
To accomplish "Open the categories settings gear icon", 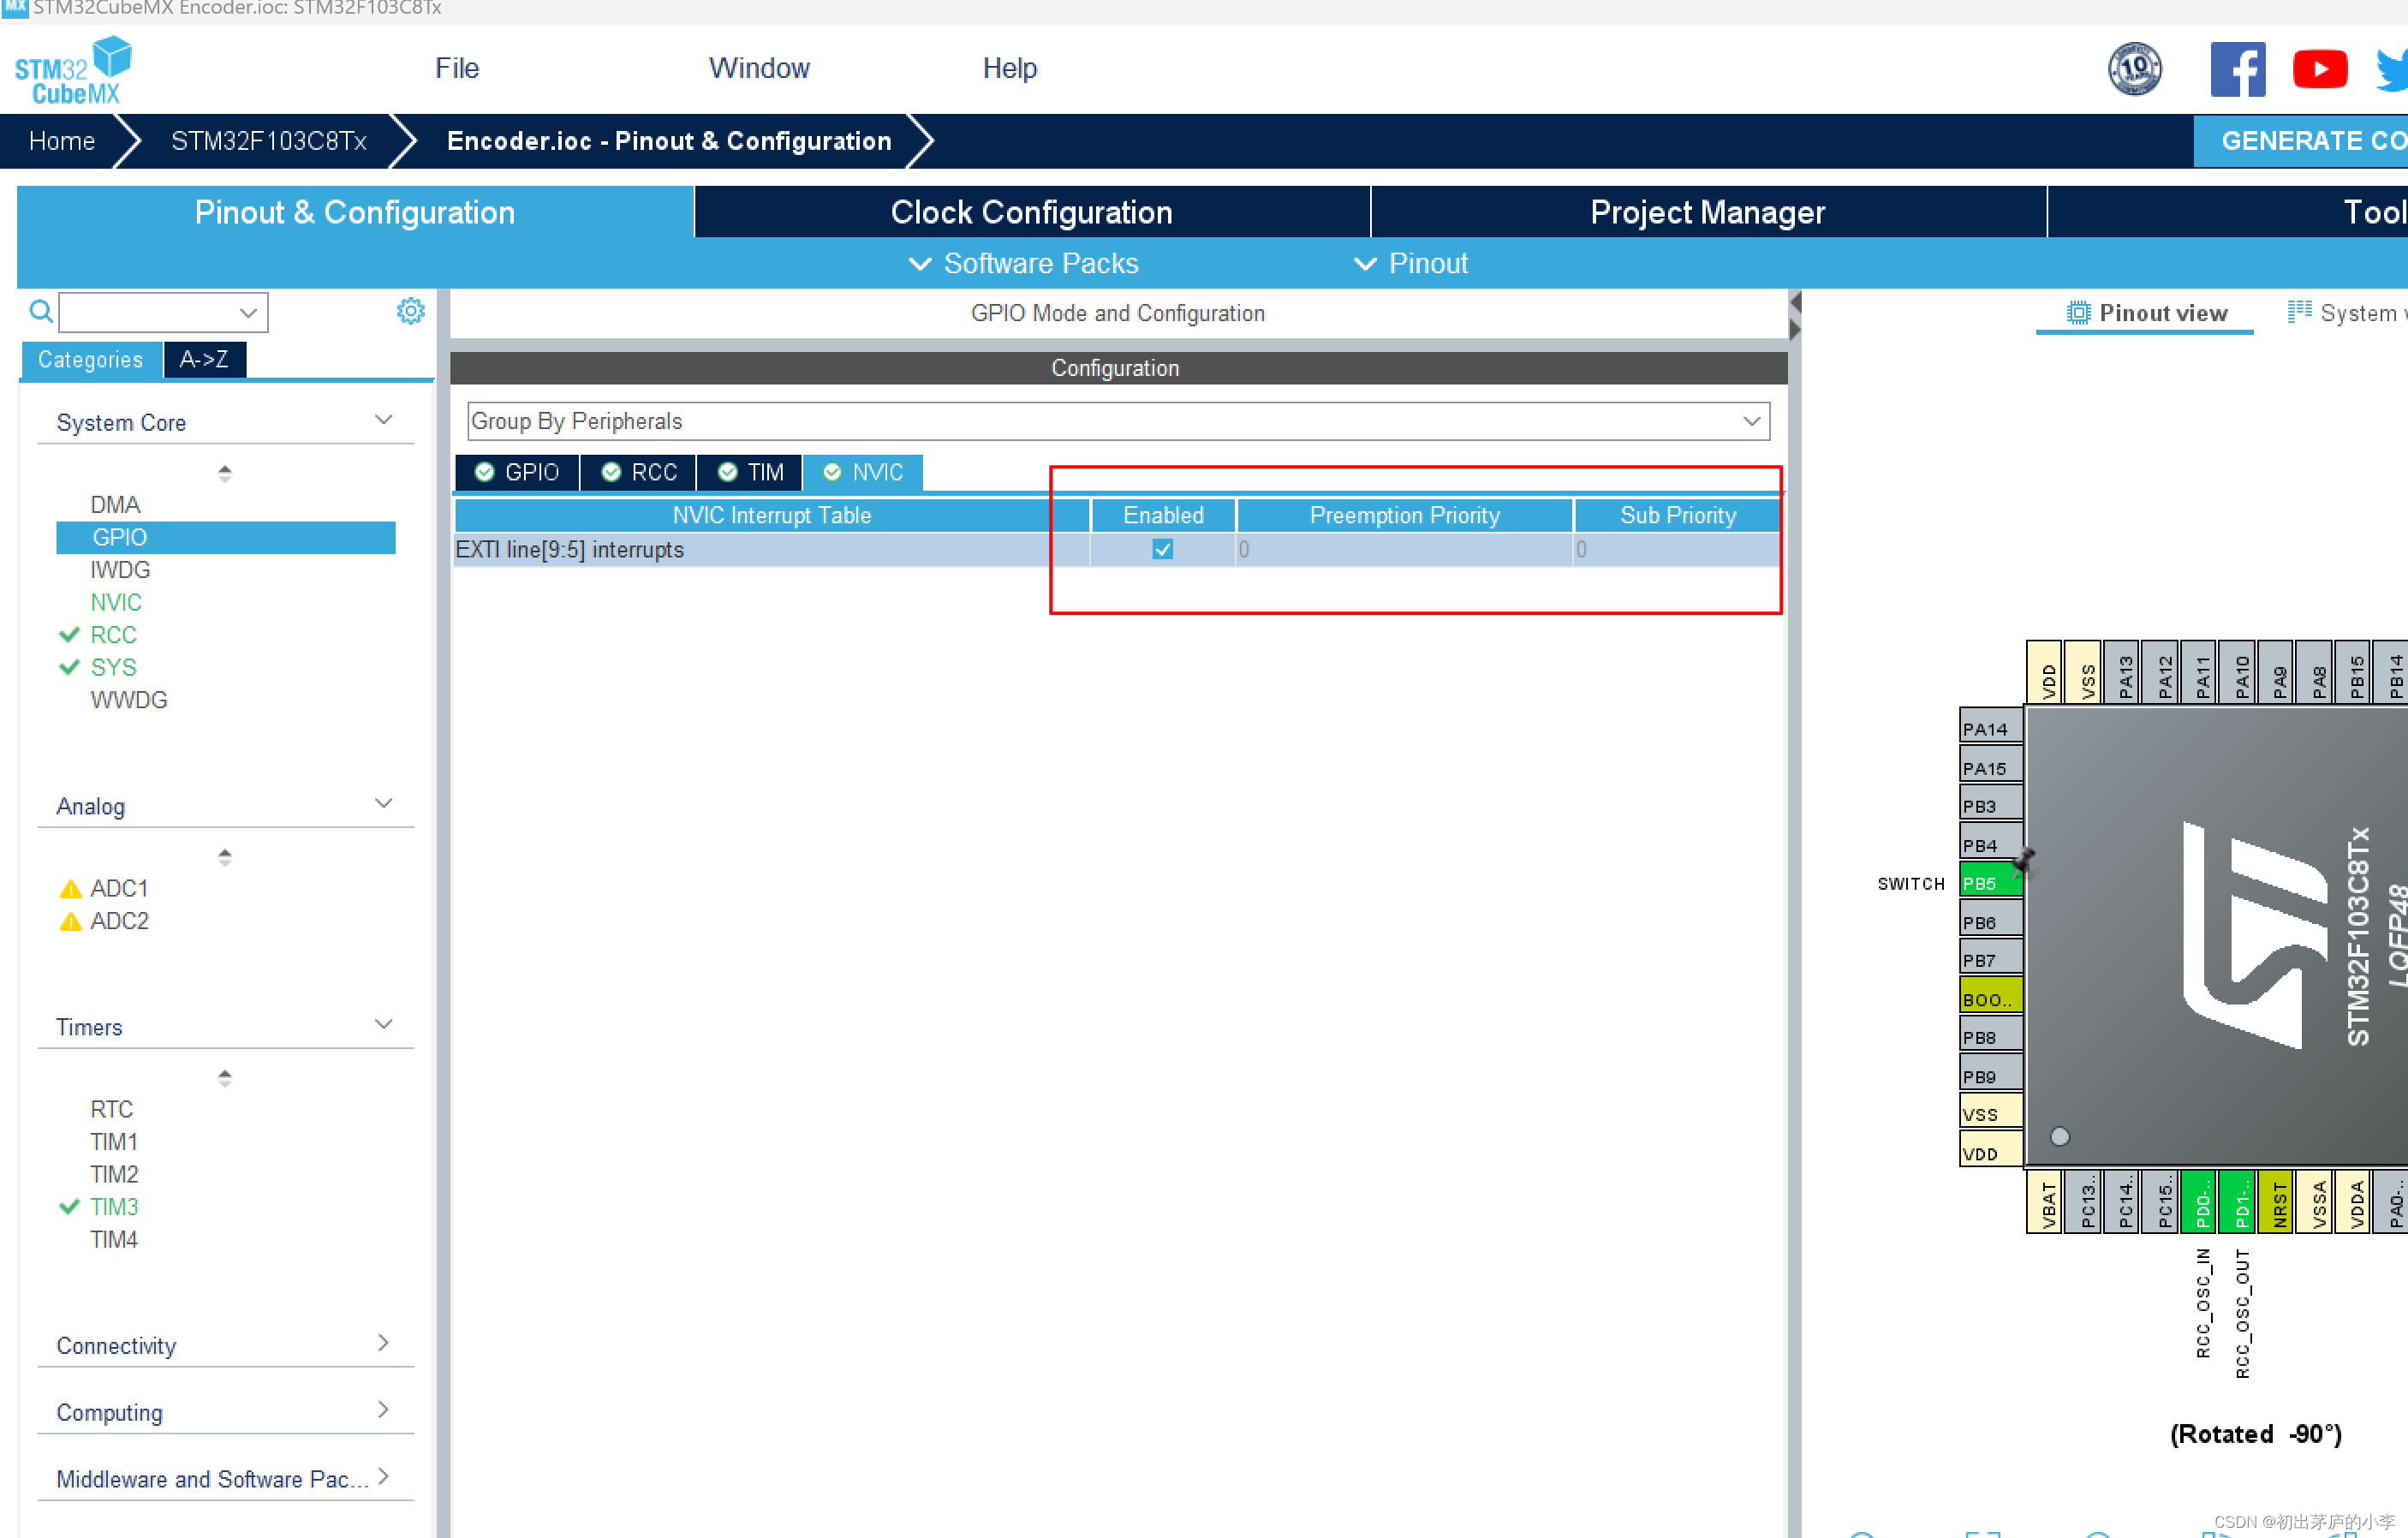I will [410, 311].
